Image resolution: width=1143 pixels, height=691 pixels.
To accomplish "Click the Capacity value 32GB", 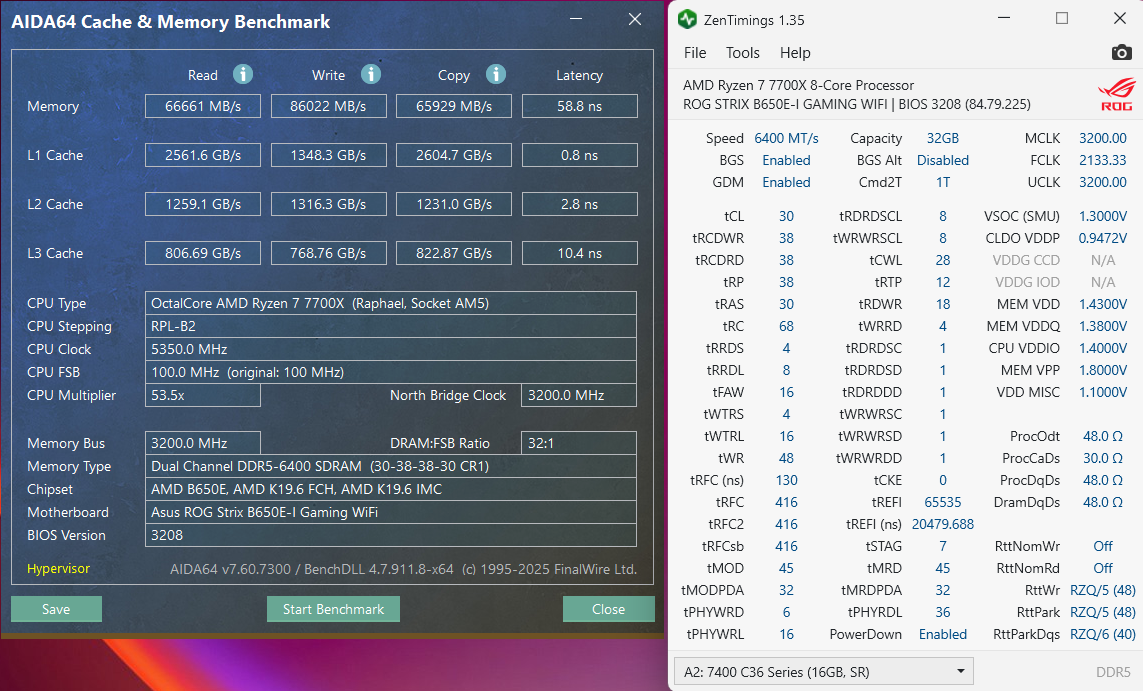I will click(x=943, y=138).
